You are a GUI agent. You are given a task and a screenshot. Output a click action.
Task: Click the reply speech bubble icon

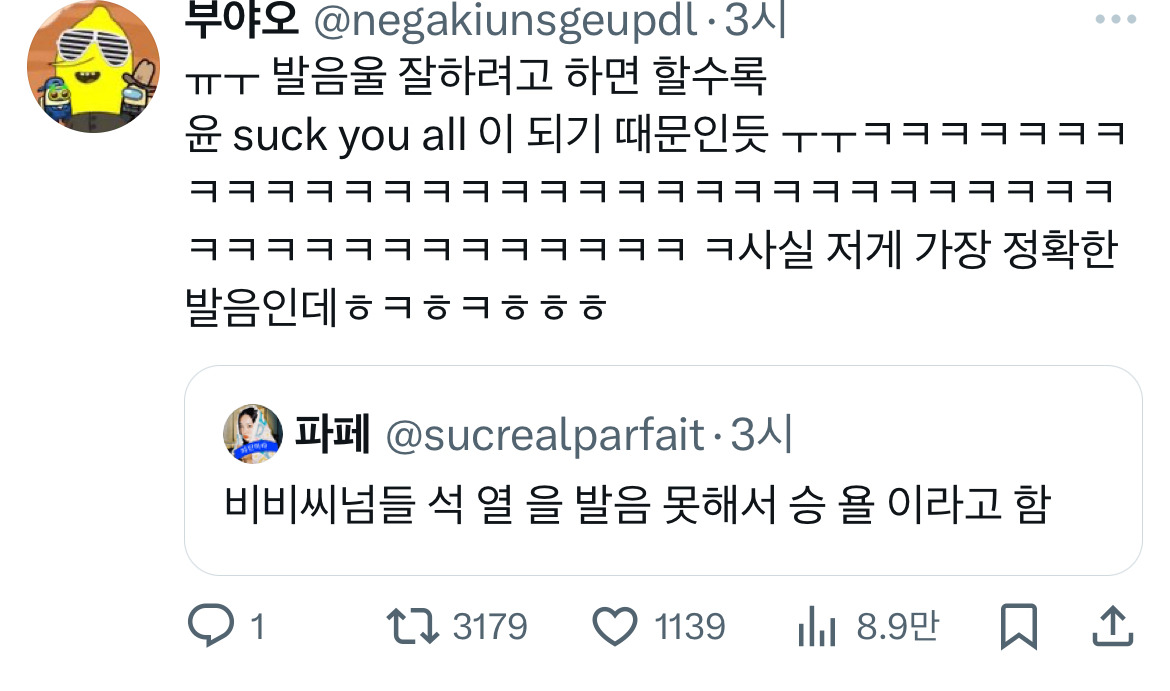click(210, 625)
